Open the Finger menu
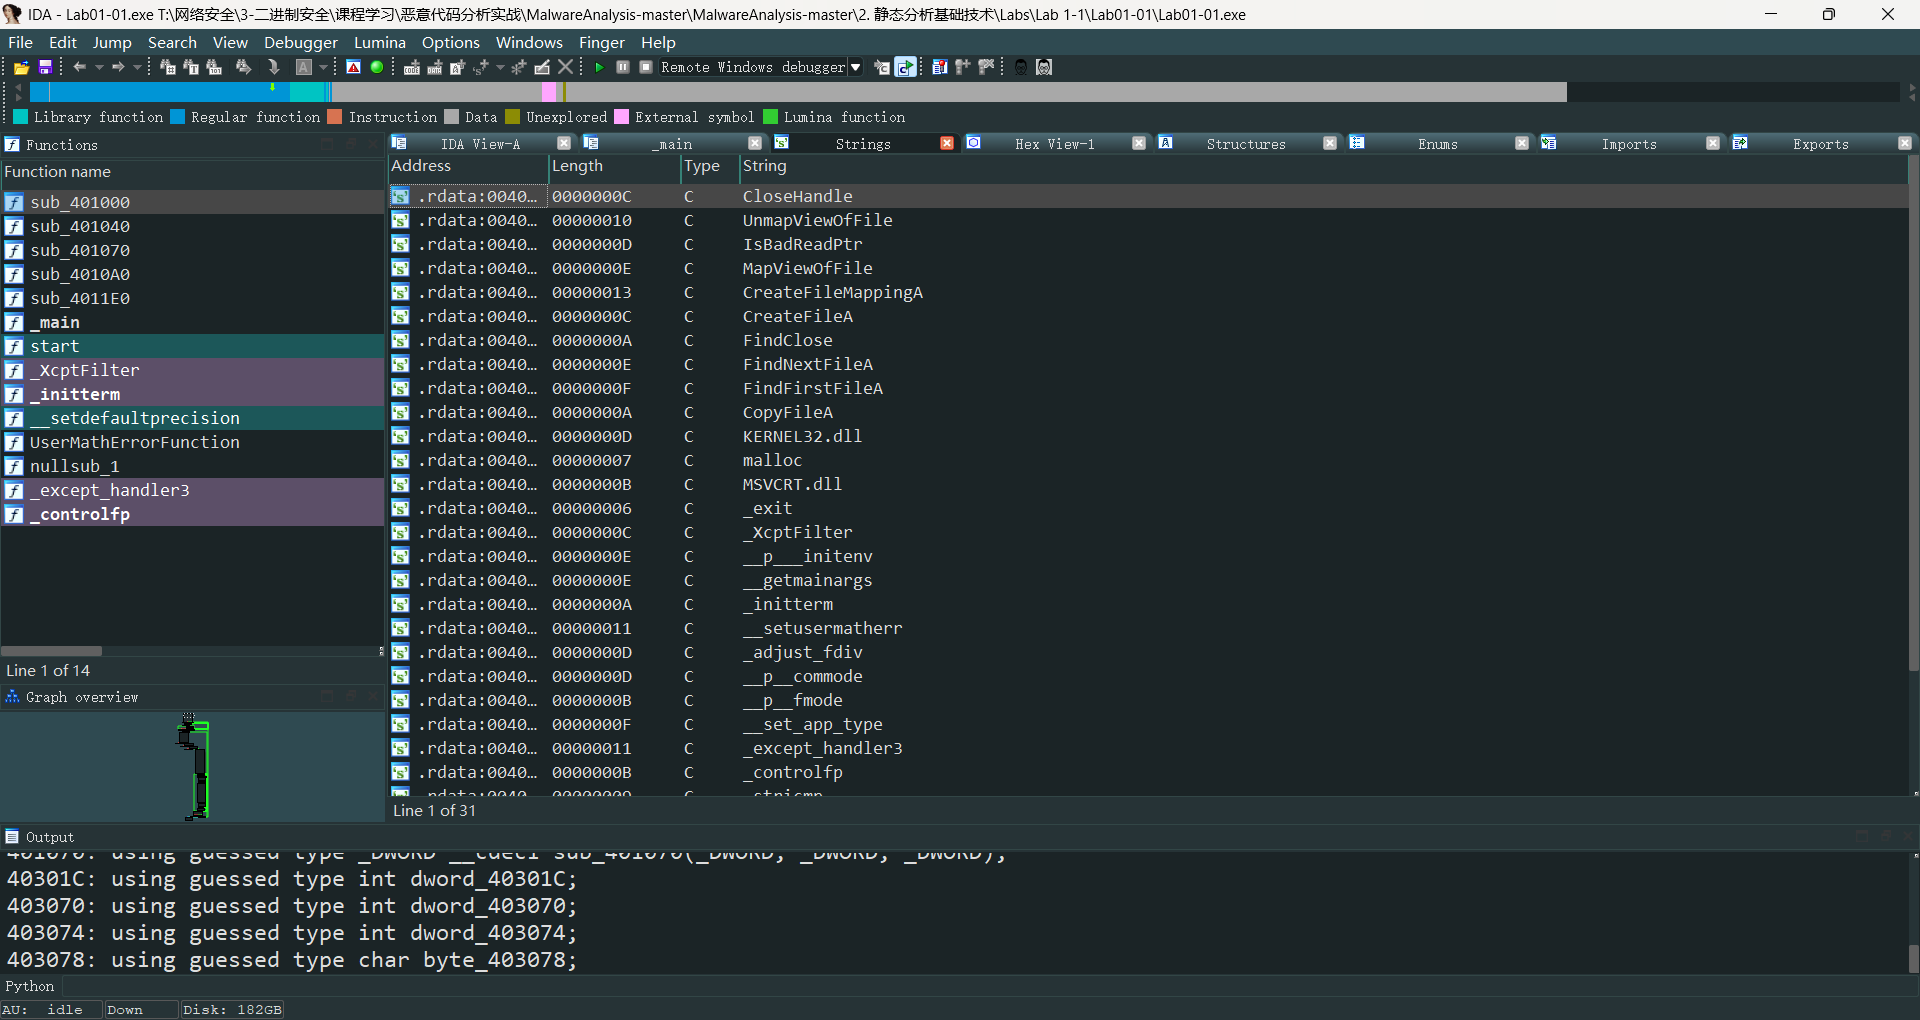This screenshot has height=1020, width=1920. pos(602,42)
